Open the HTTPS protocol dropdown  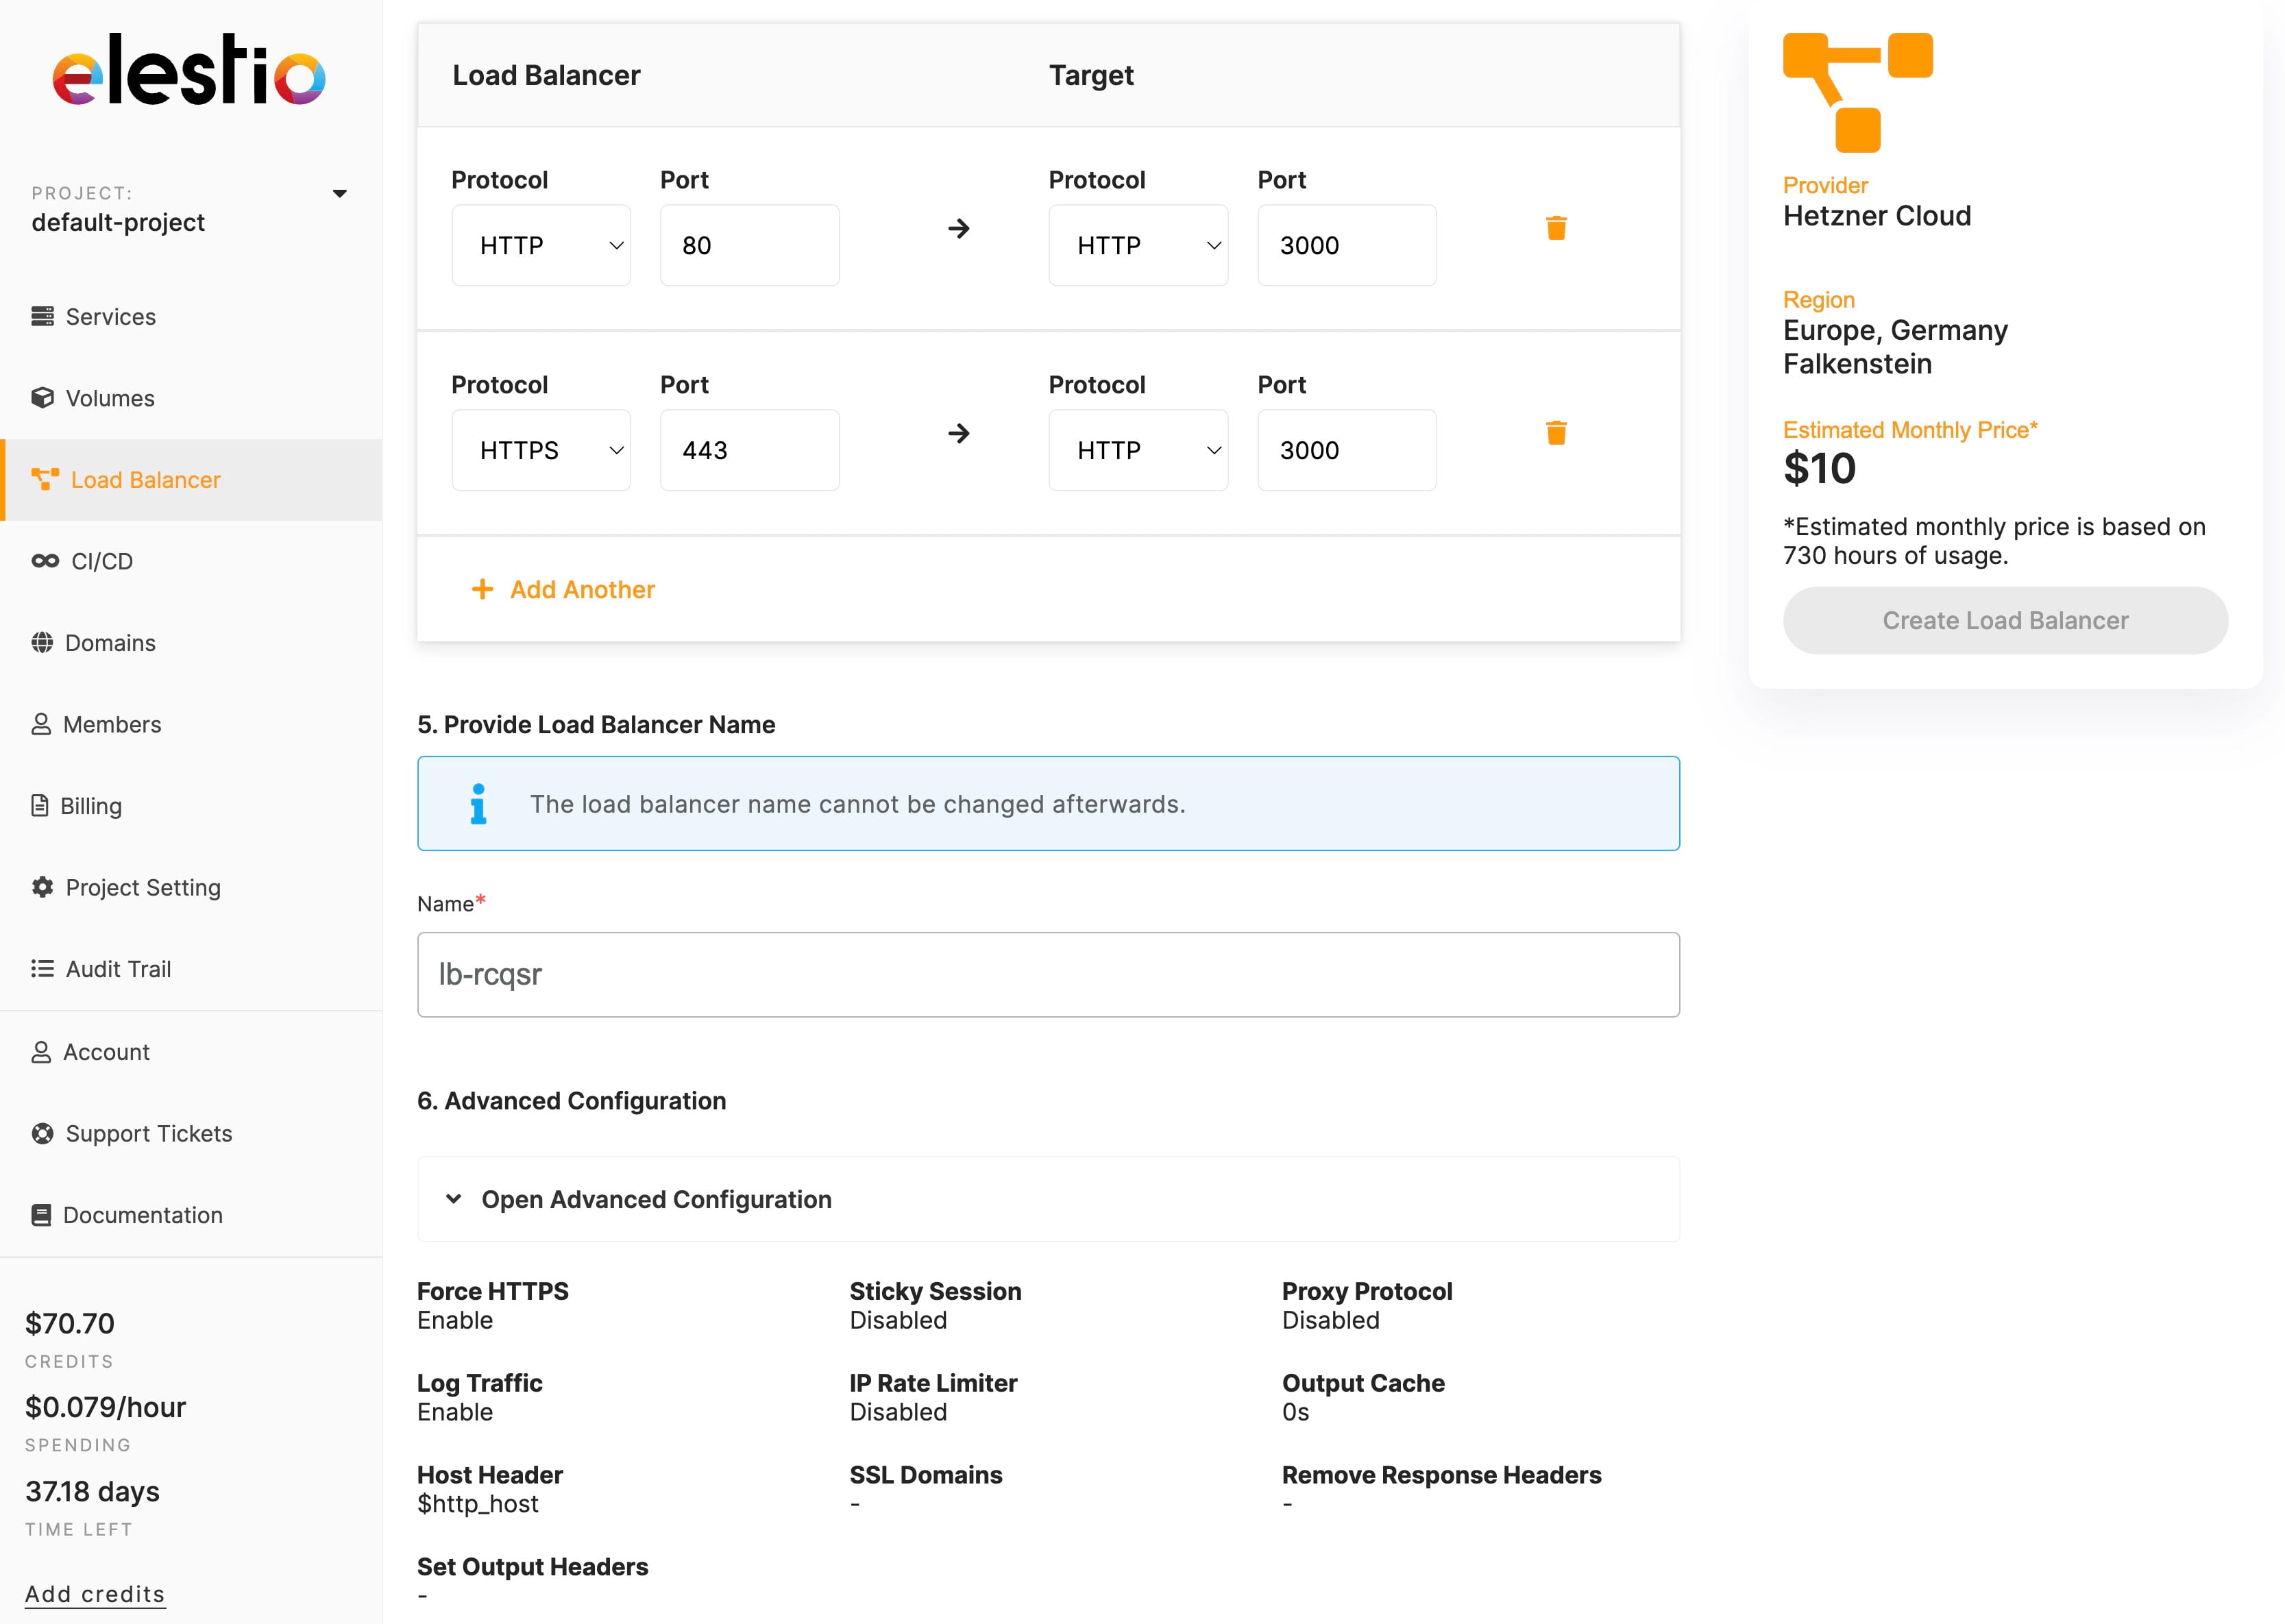pyautogui.click(x=541, y=450)
